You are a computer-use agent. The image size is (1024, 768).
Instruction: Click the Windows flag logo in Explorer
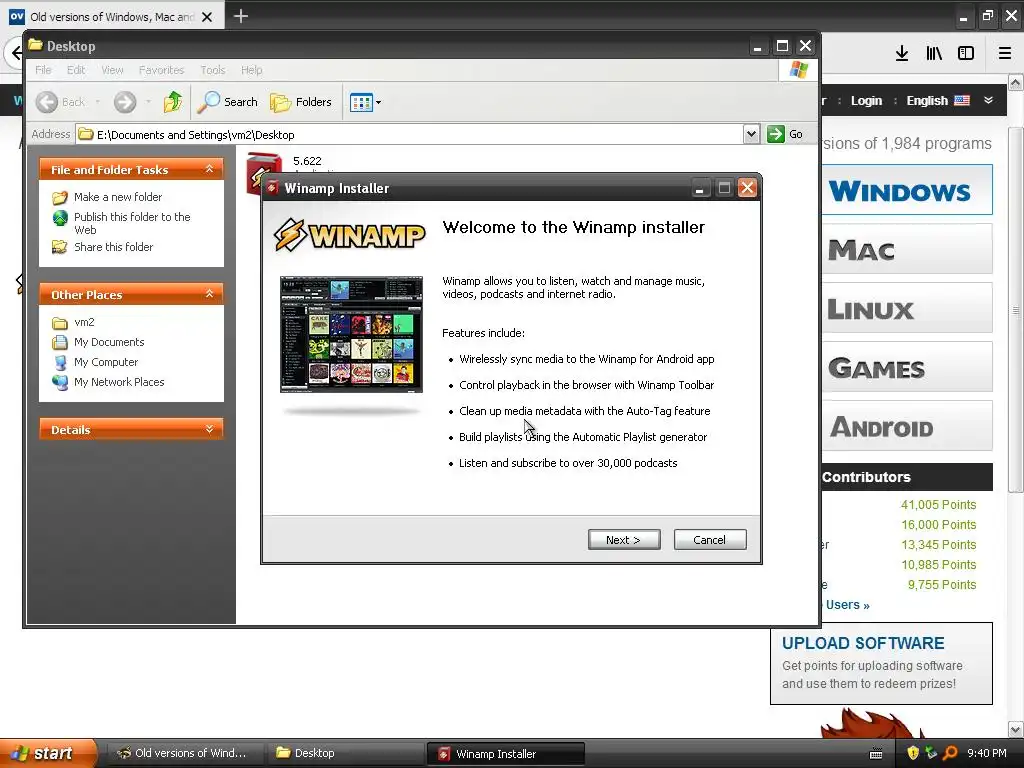798,70
